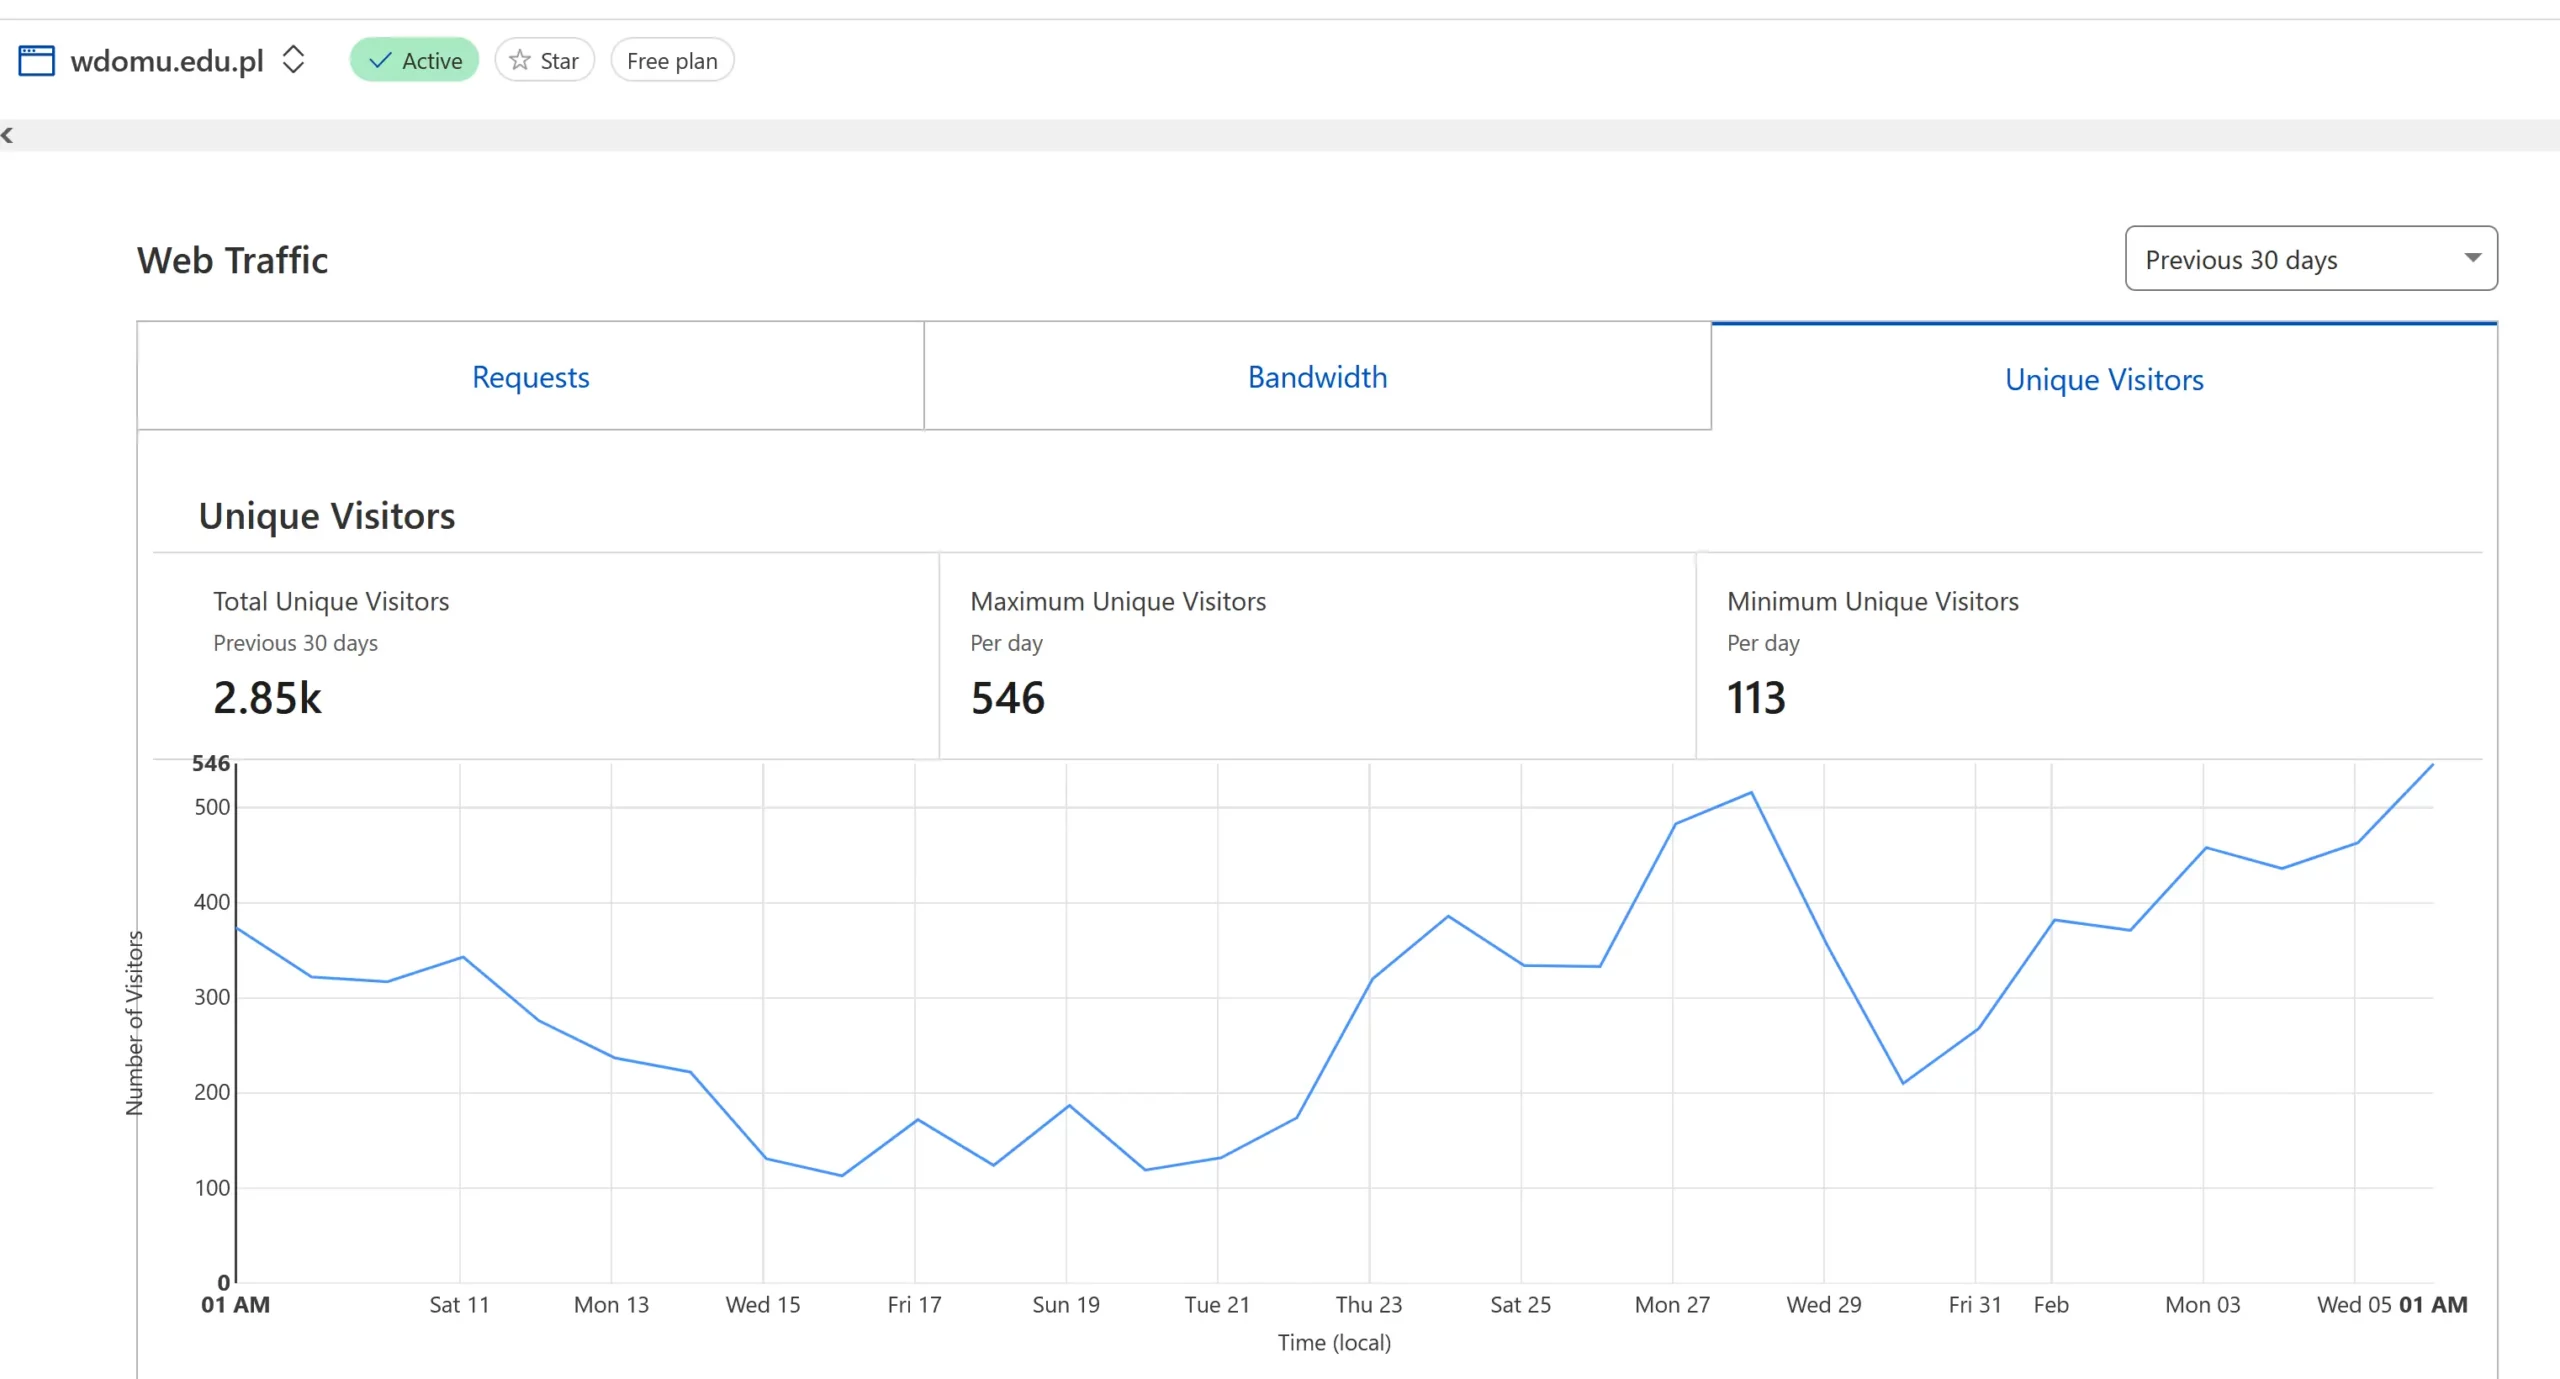Viewport: 2560px width, 1379px height.
Task: Open the wdomu.edu.pl domain switcher chevrons
Action: [x=293, y=59]
